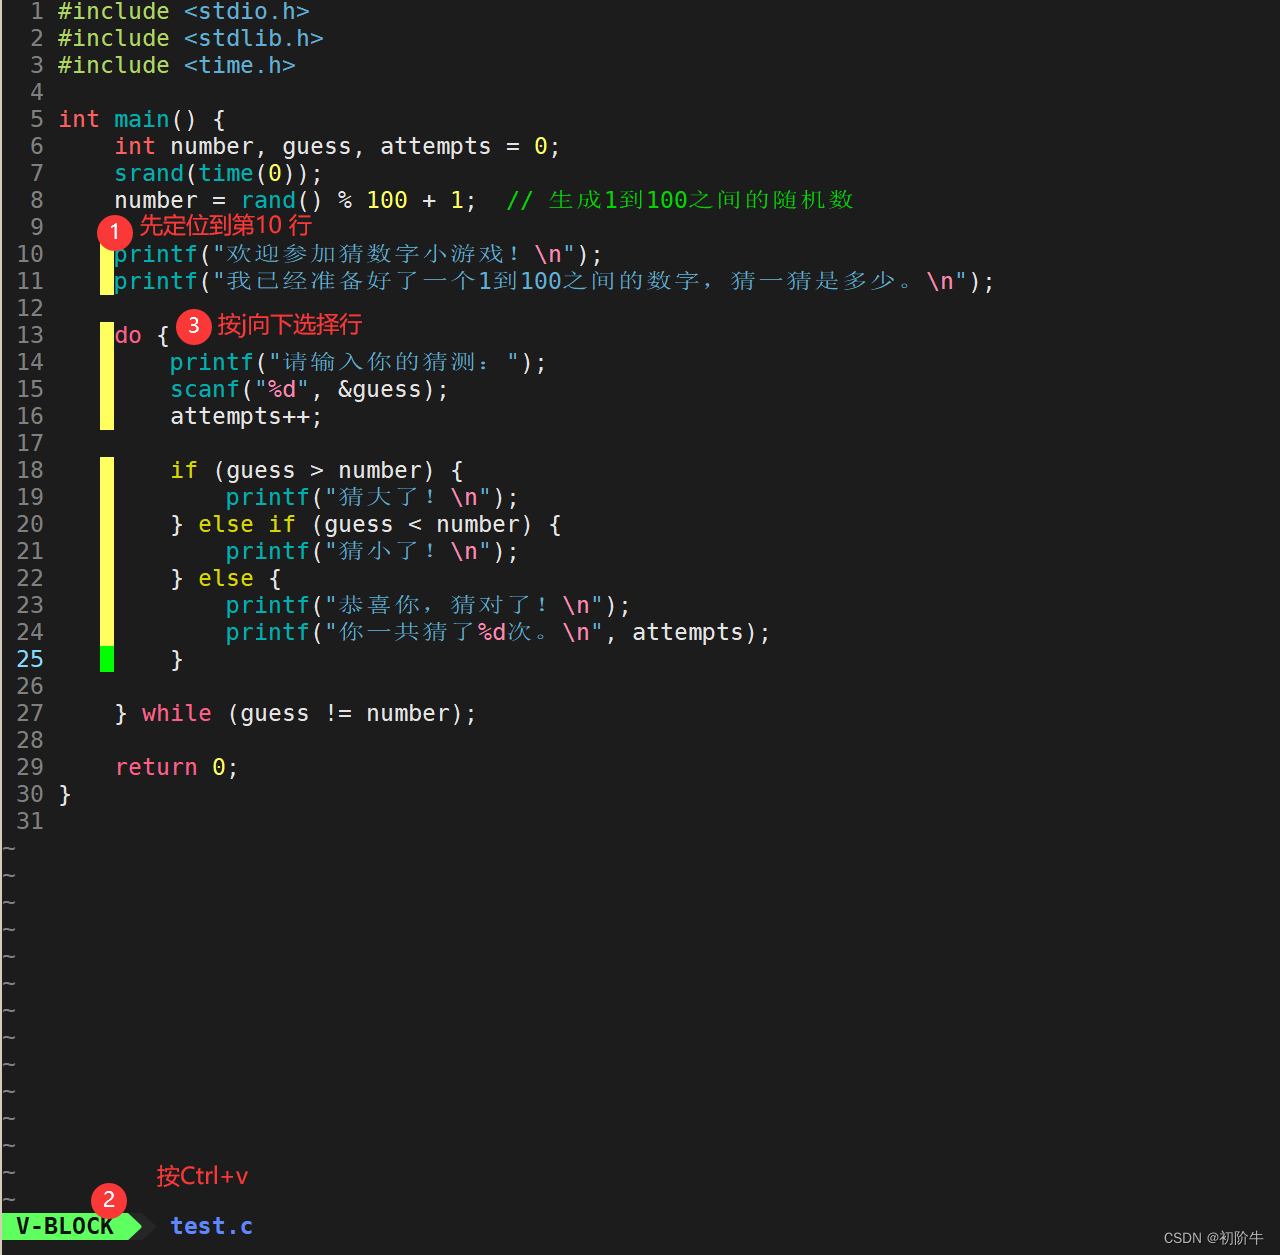Click the #include <stdio.h> line
The image size is (1280, 1255).
pos(184,12)
